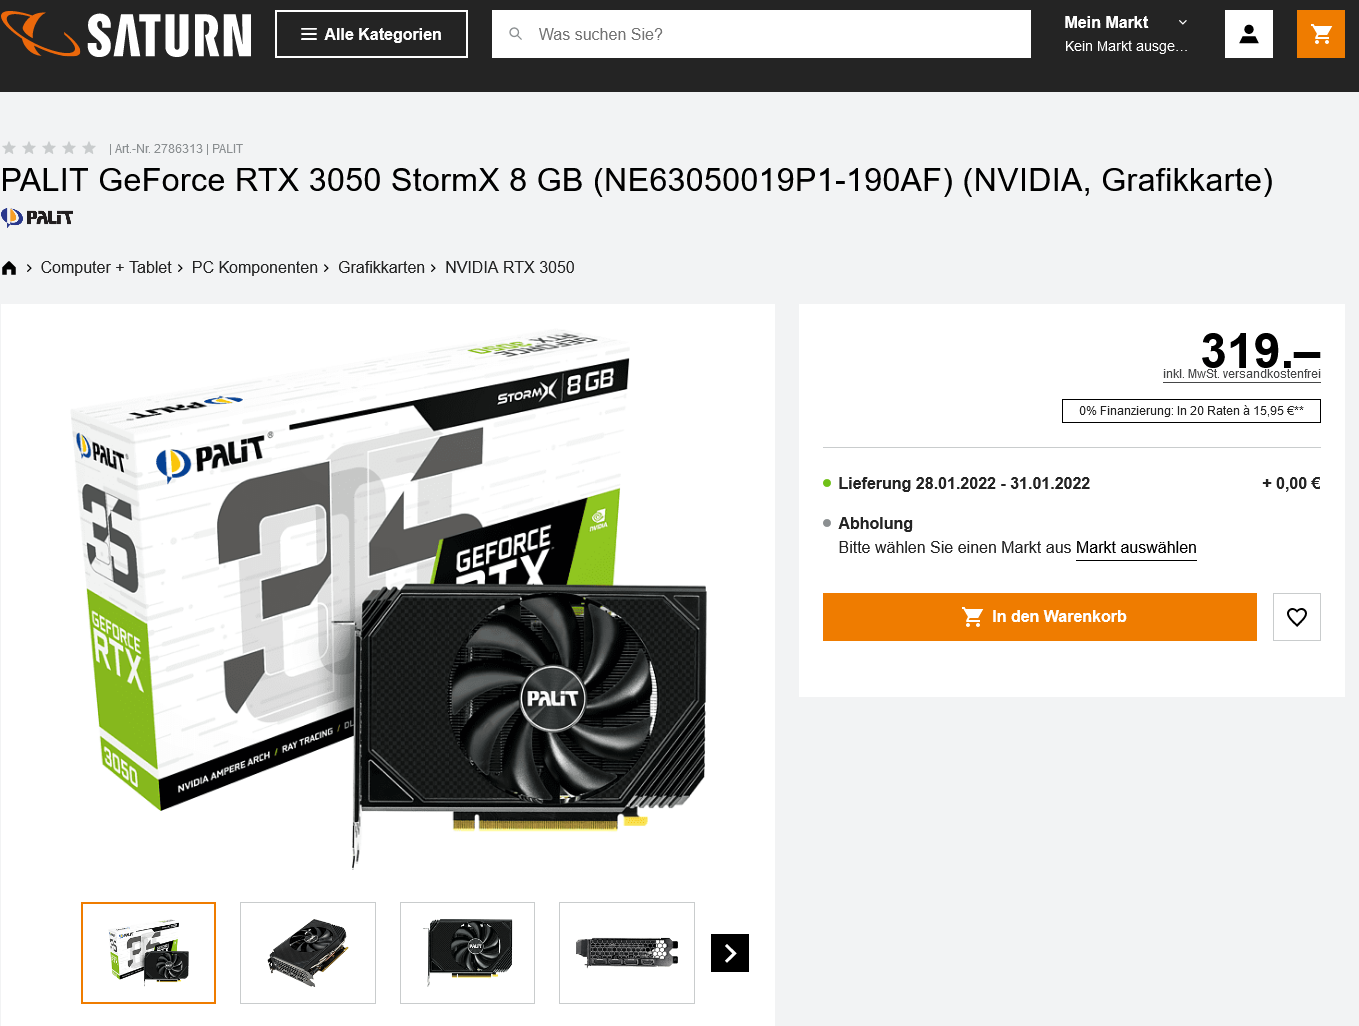Screen dimensions: 1359x1026
Task: Focus the Was suchen Sie search field
Action: point(761,34)
